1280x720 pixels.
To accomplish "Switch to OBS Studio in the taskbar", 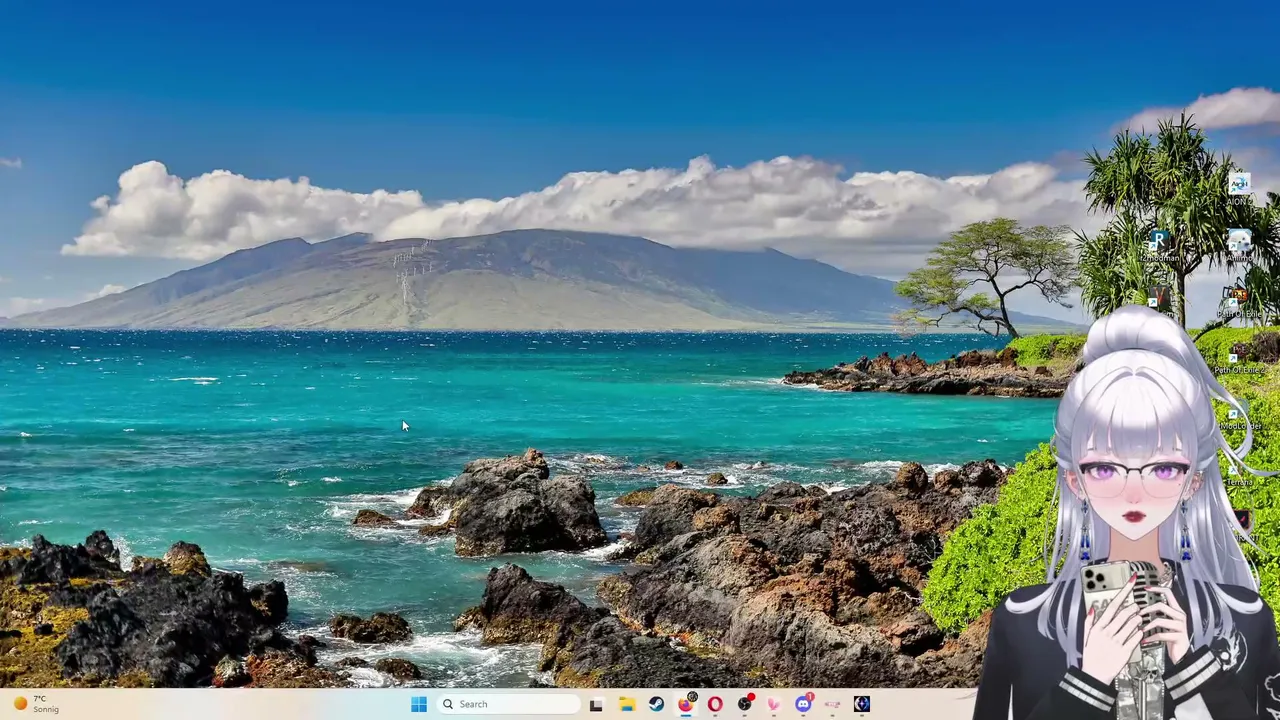I will coord(744,704).
